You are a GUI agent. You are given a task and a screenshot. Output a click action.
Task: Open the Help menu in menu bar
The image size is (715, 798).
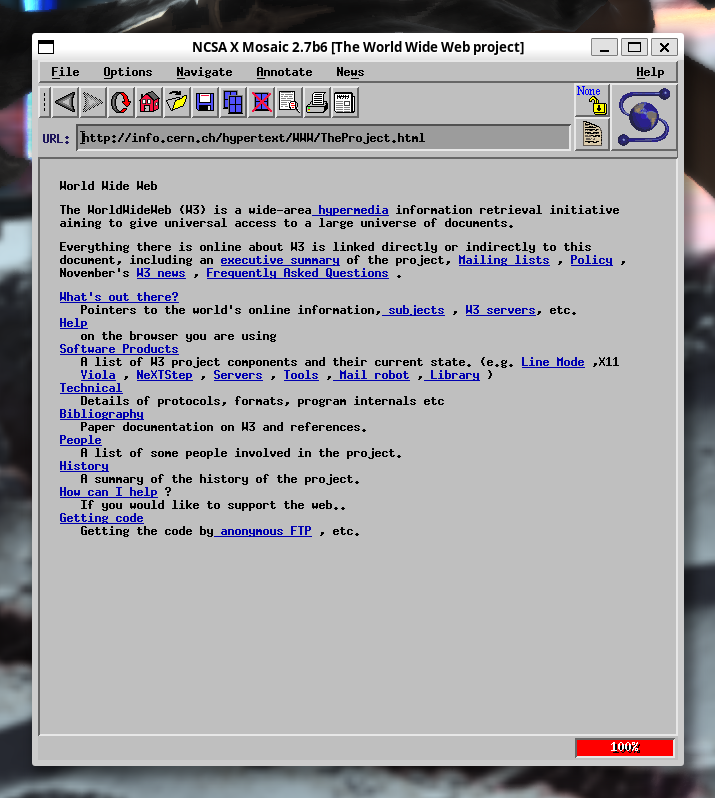(x=650, y=72)
